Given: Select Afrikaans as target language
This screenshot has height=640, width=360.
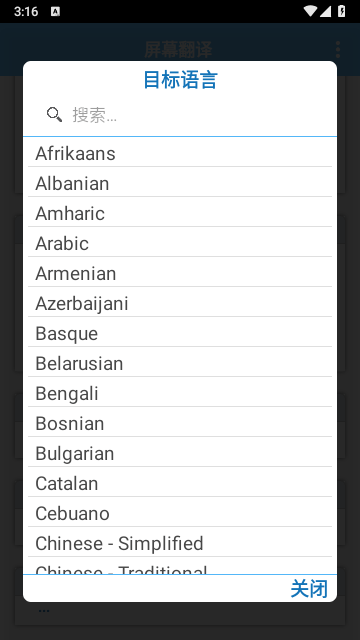Looking at the screenshot, I should 180,153.
